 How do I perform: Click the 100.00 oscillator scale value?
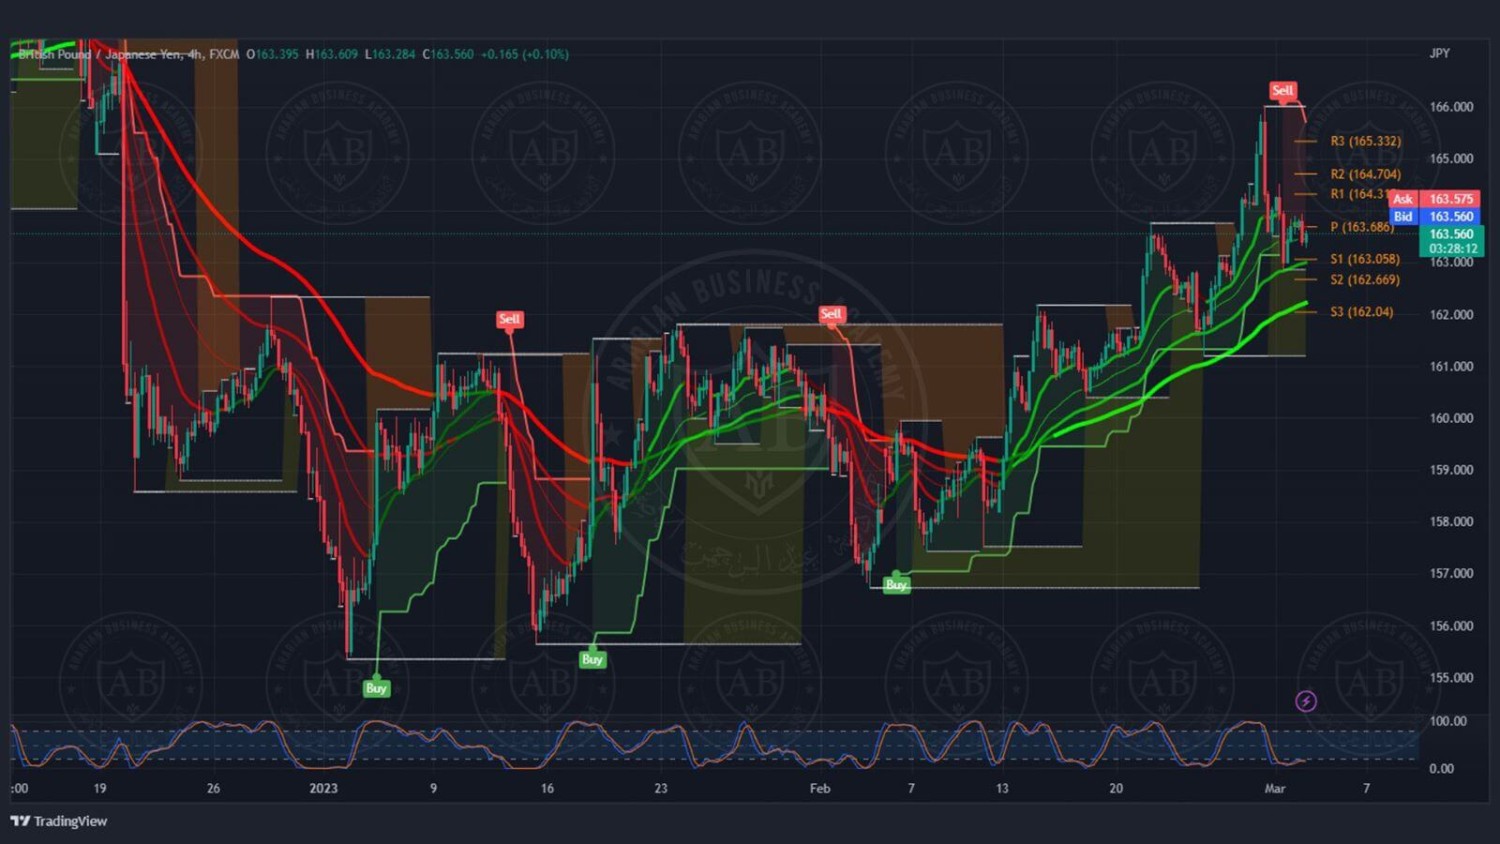point(1448,721)
